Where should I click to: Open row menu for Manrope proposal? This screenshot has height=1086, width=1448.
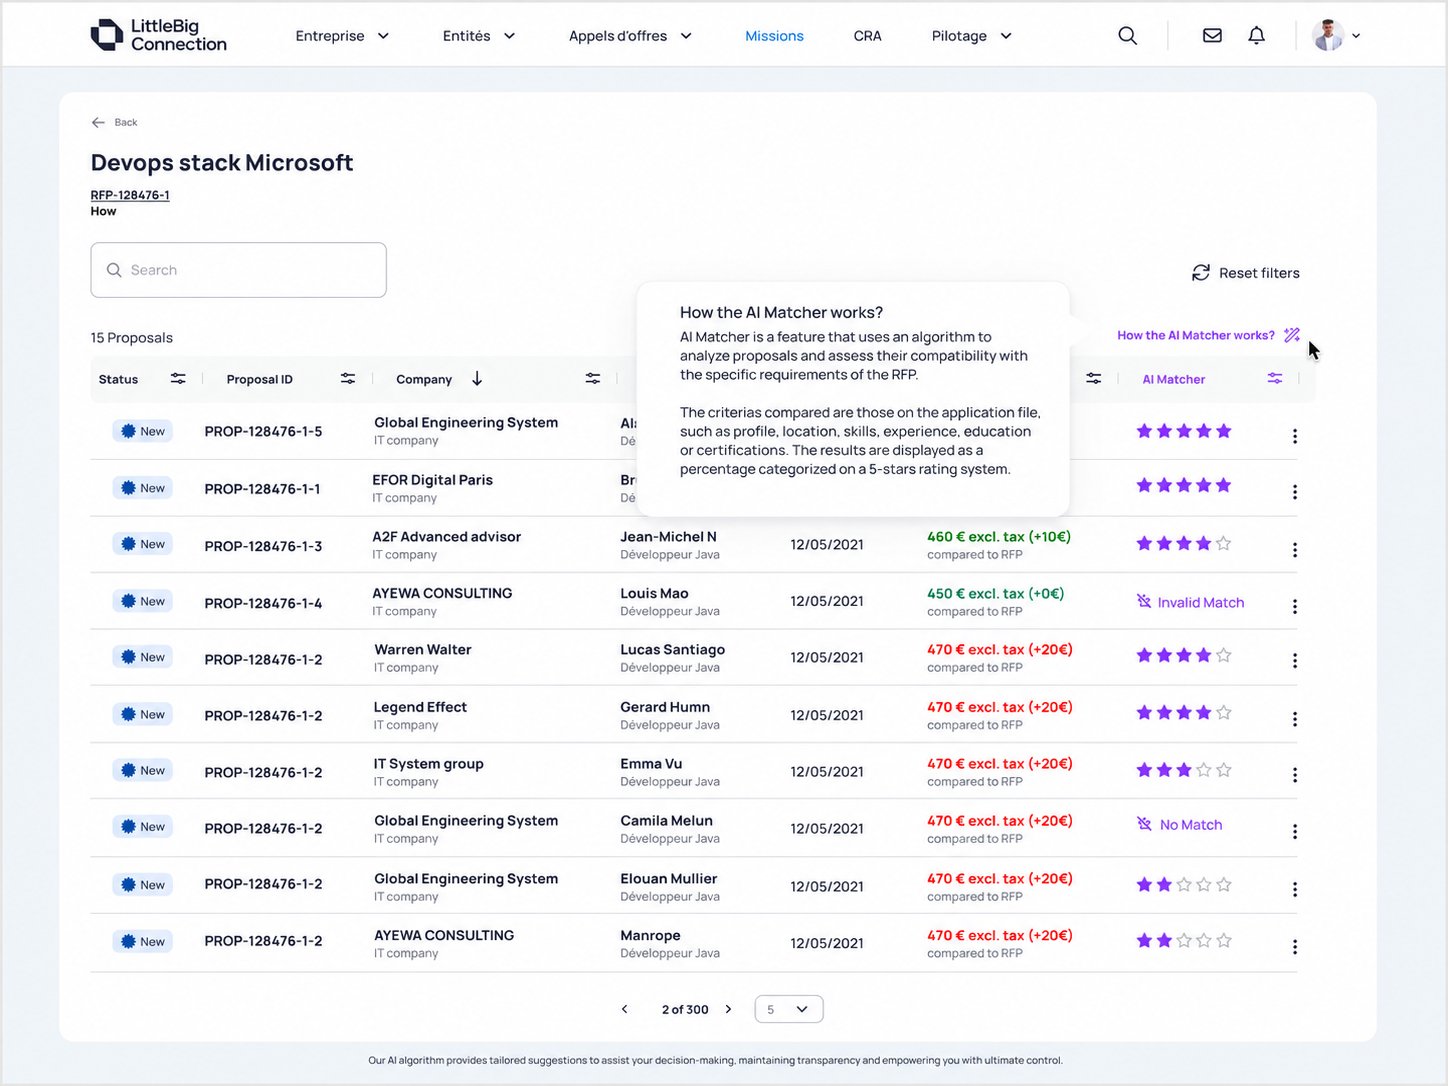tap(1295, 947)
